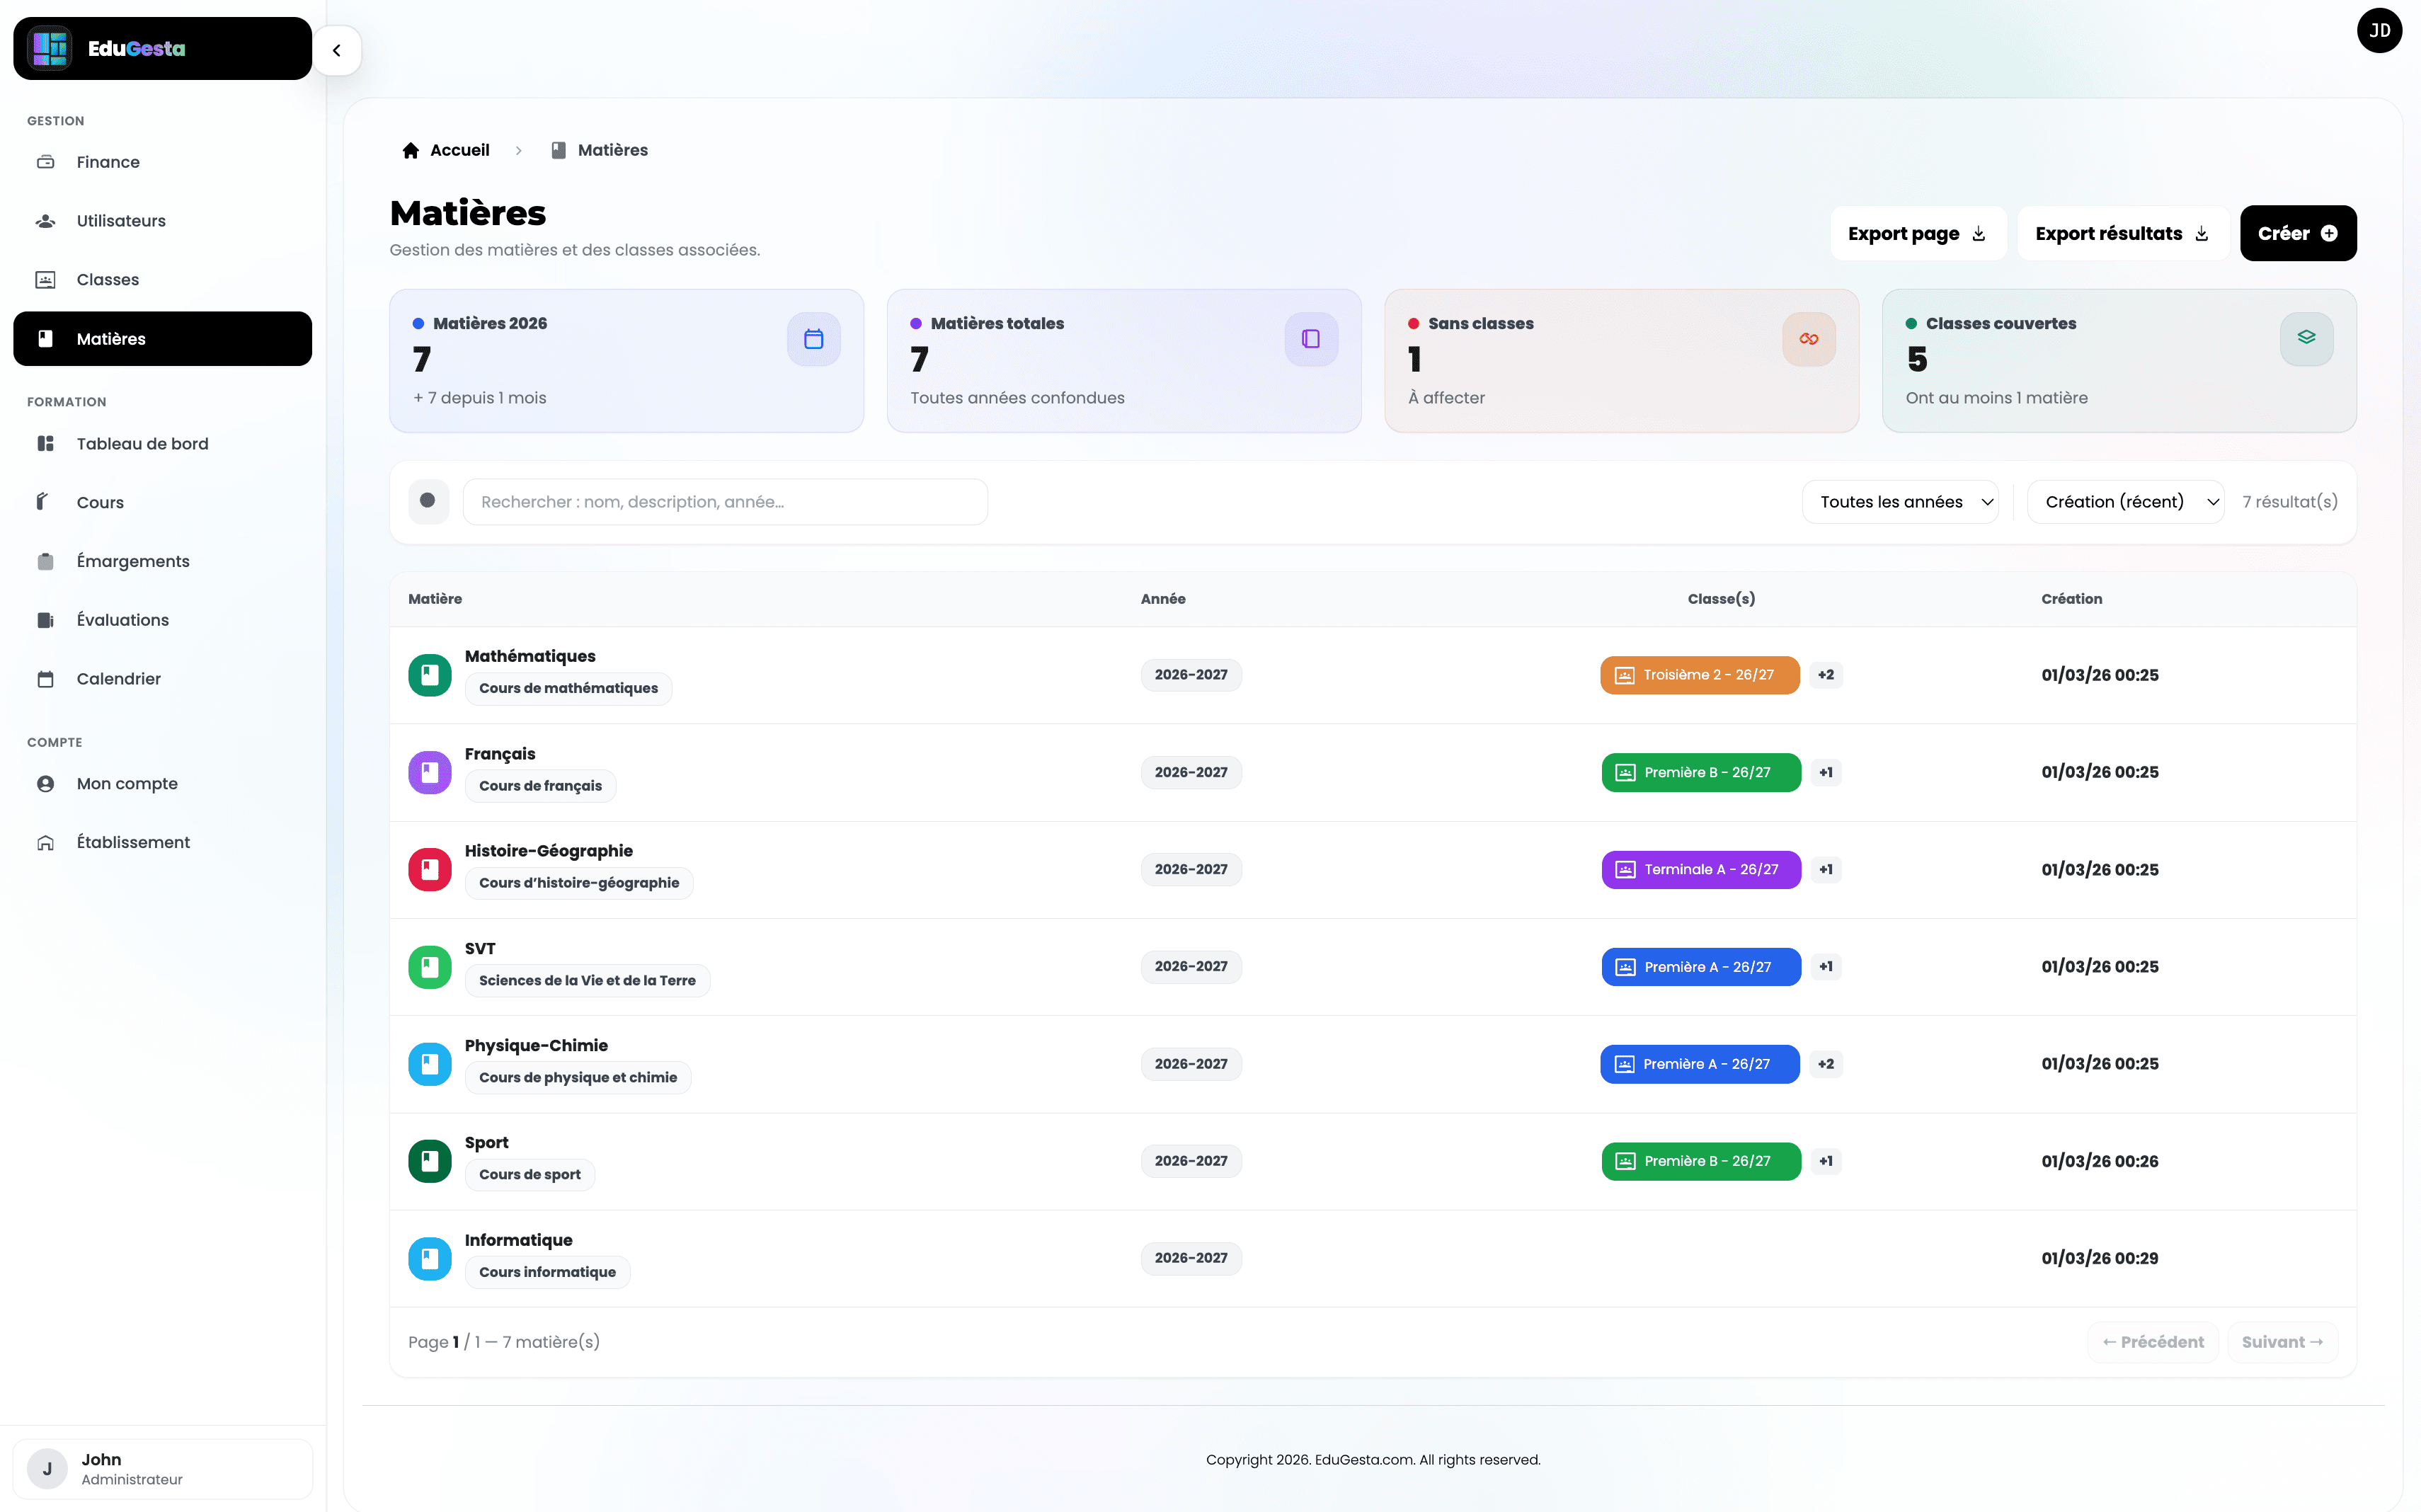This screenshot has height=1512, width=2421.
Task: Click the book icon on Matières totales card
Action: (x=1310, y=339)
